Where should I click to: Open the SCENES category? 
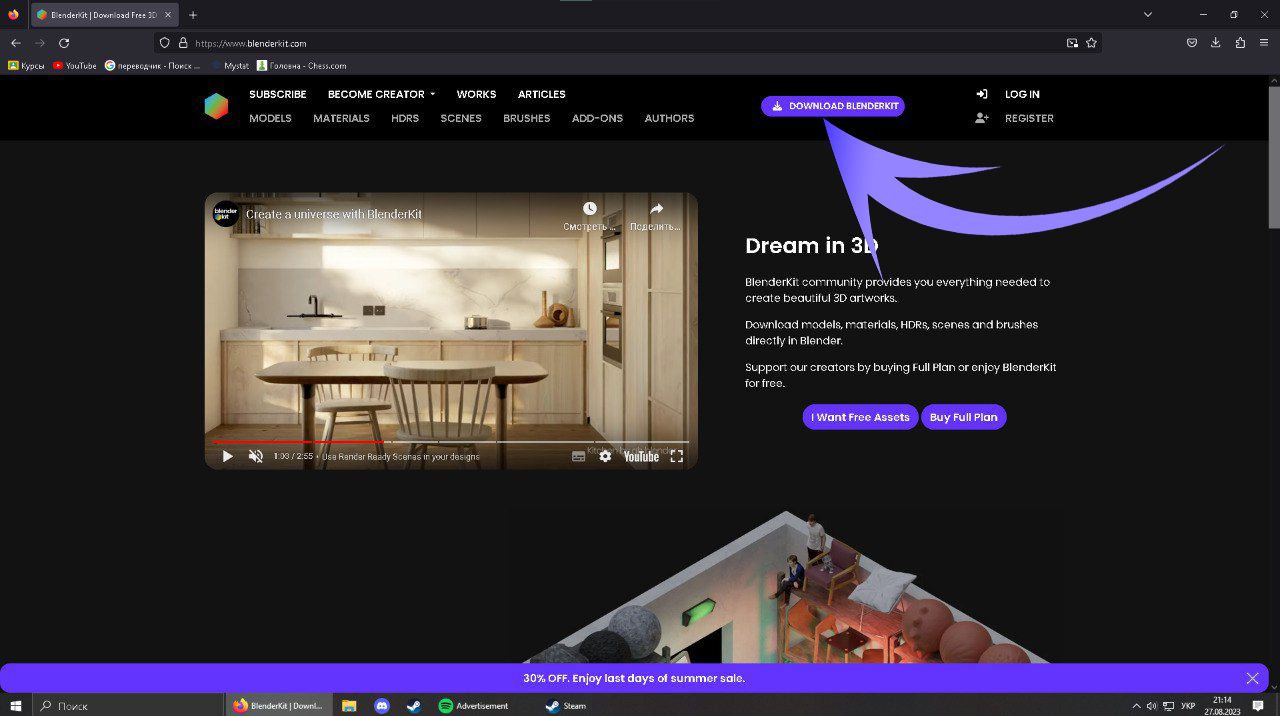461,118
